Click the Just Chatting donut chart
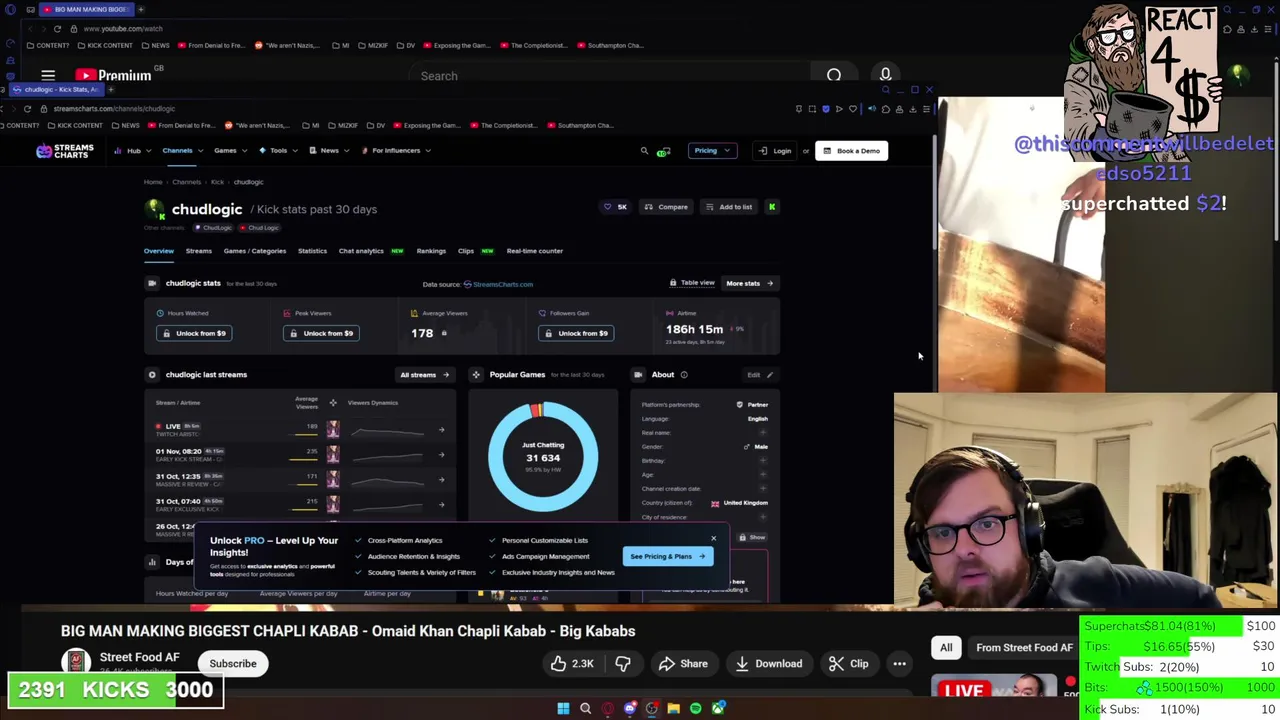 pos(543,456)
